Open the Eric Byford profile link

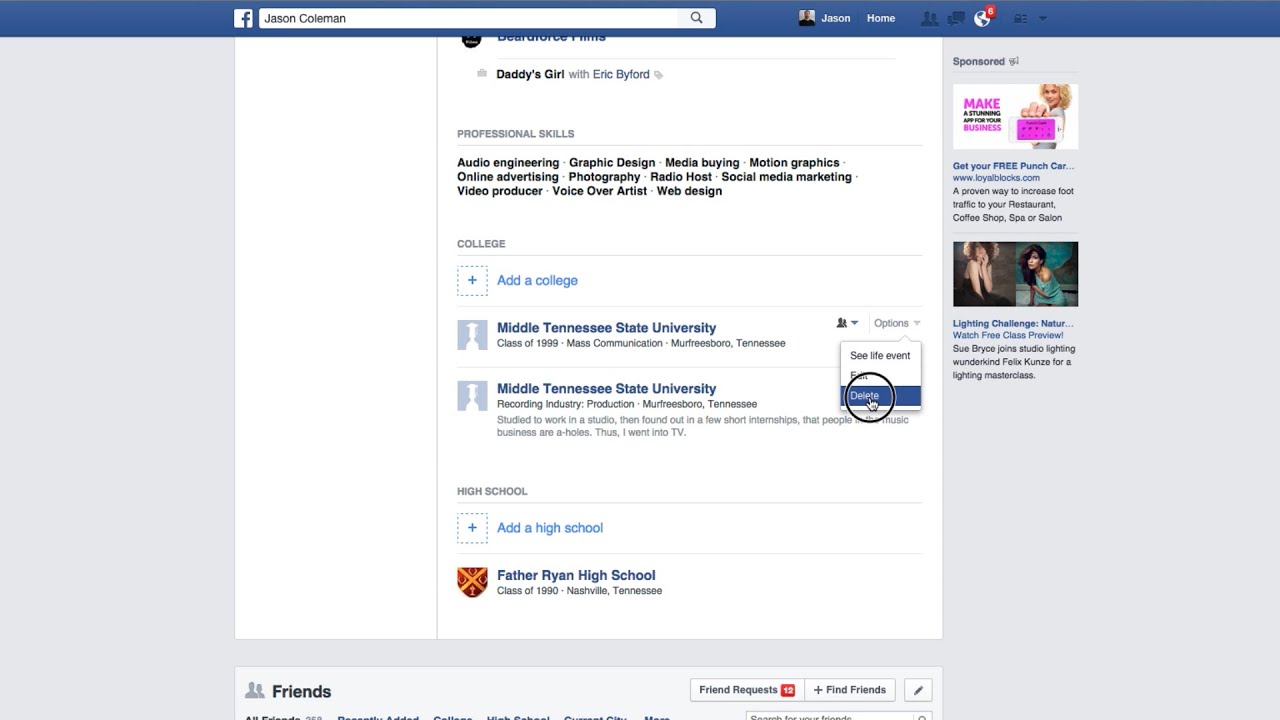pyautogui.click(x=621, y=74)
